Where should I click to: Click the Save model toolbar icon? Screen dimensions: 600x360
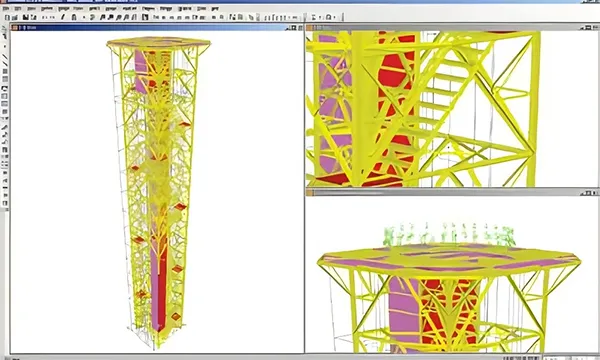[25, 17]
